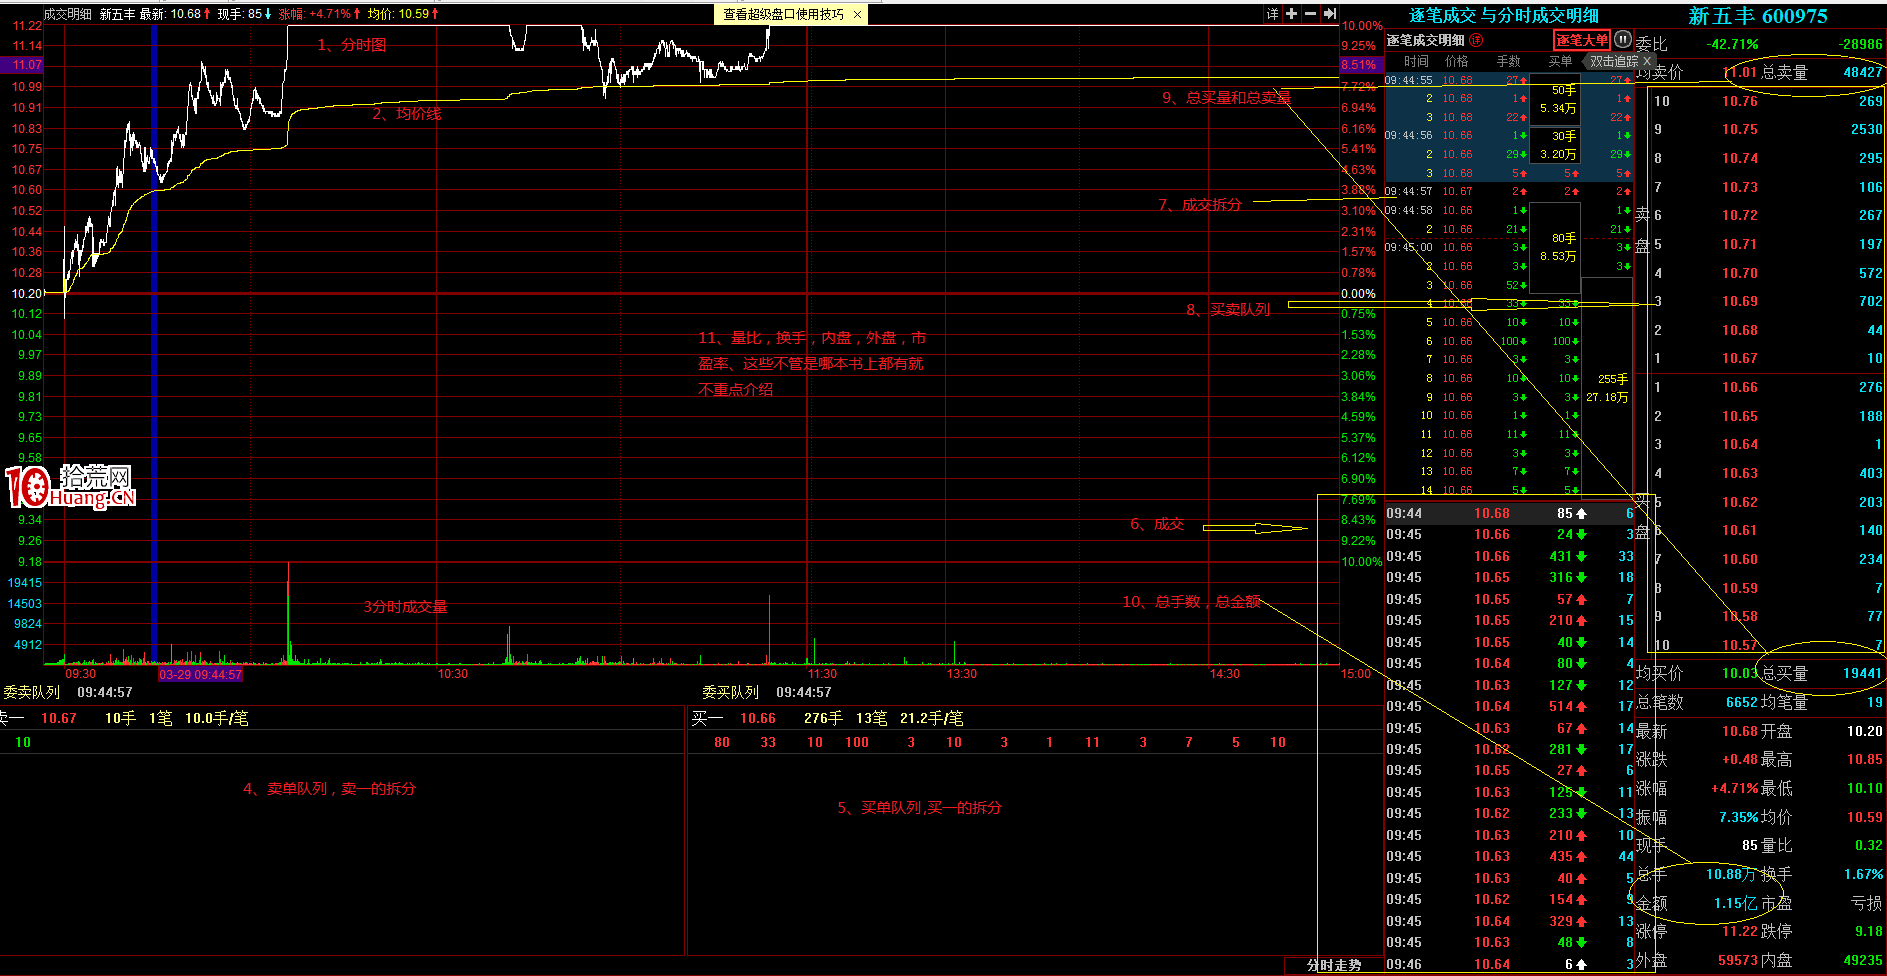
Task: Click the highlighted 11.07 price axis marker
Action: pos(22,65)
